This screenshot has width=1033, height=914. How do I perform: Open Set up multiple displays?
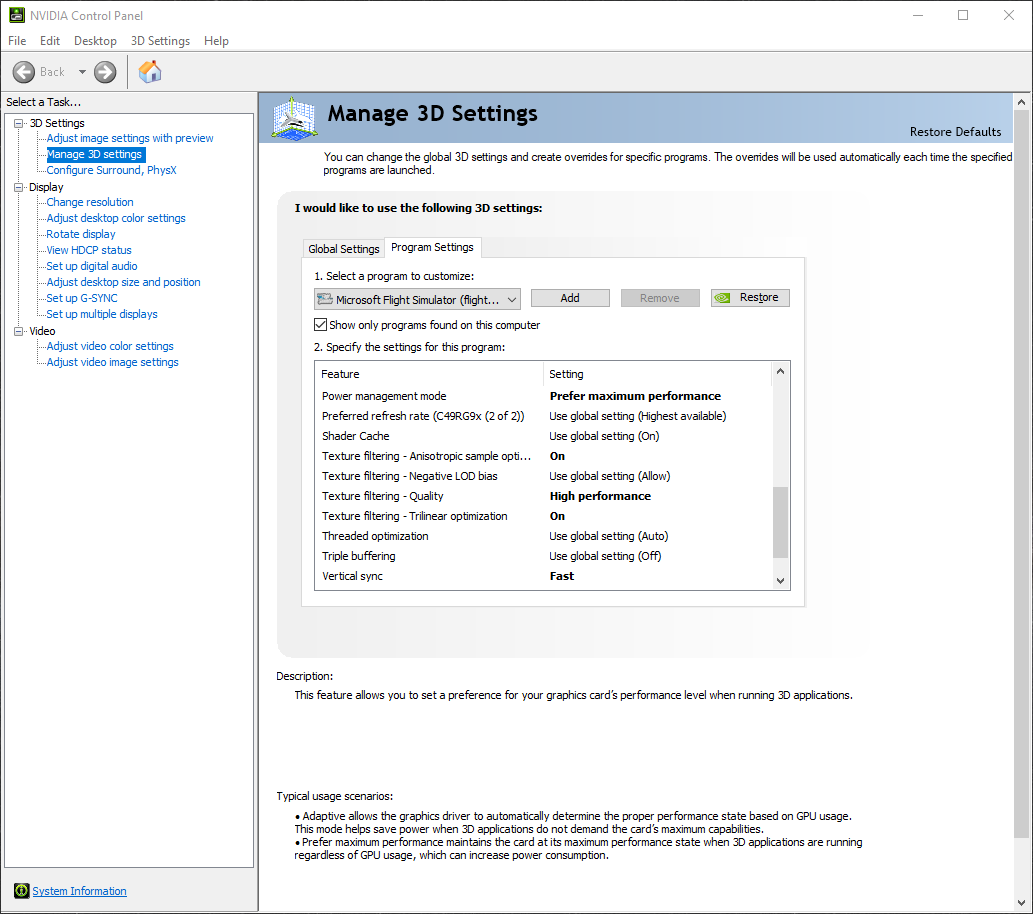101,314
